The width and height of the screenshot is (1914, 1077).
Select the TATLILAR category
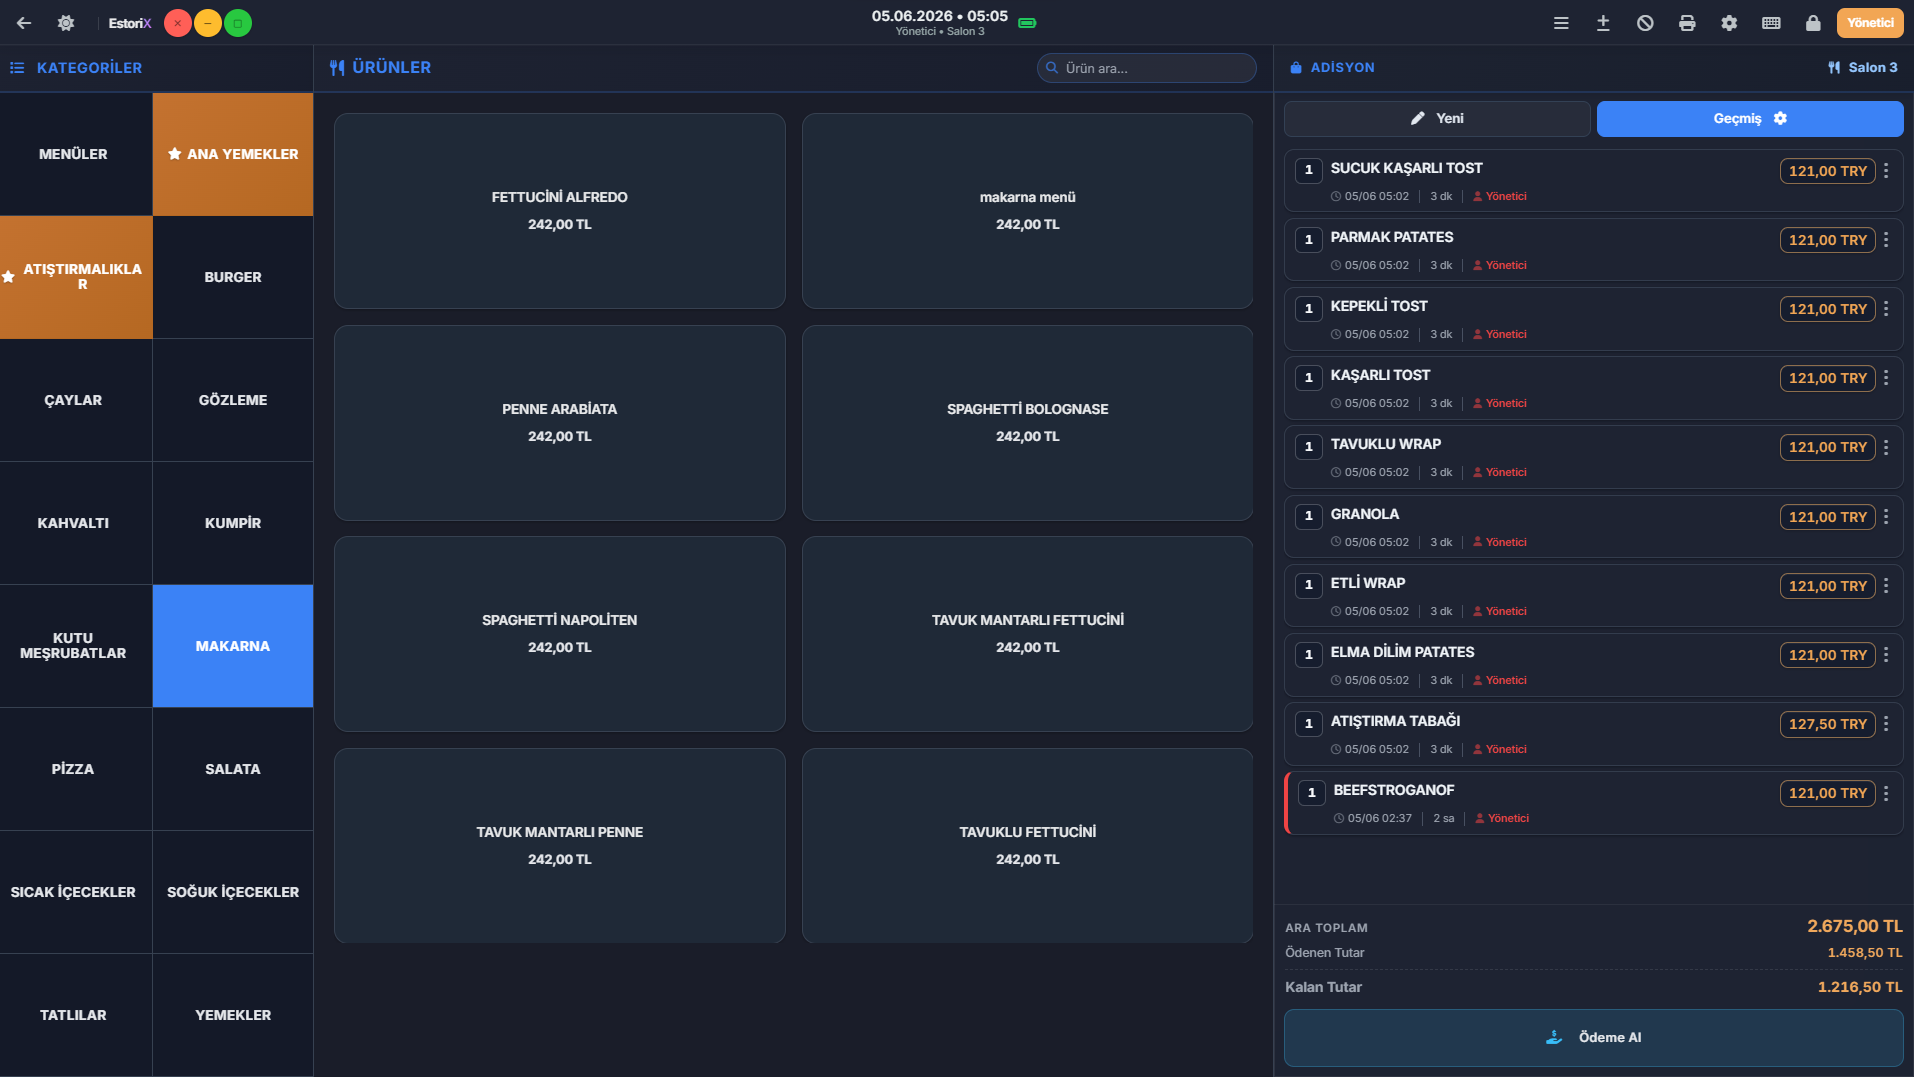76,1015
